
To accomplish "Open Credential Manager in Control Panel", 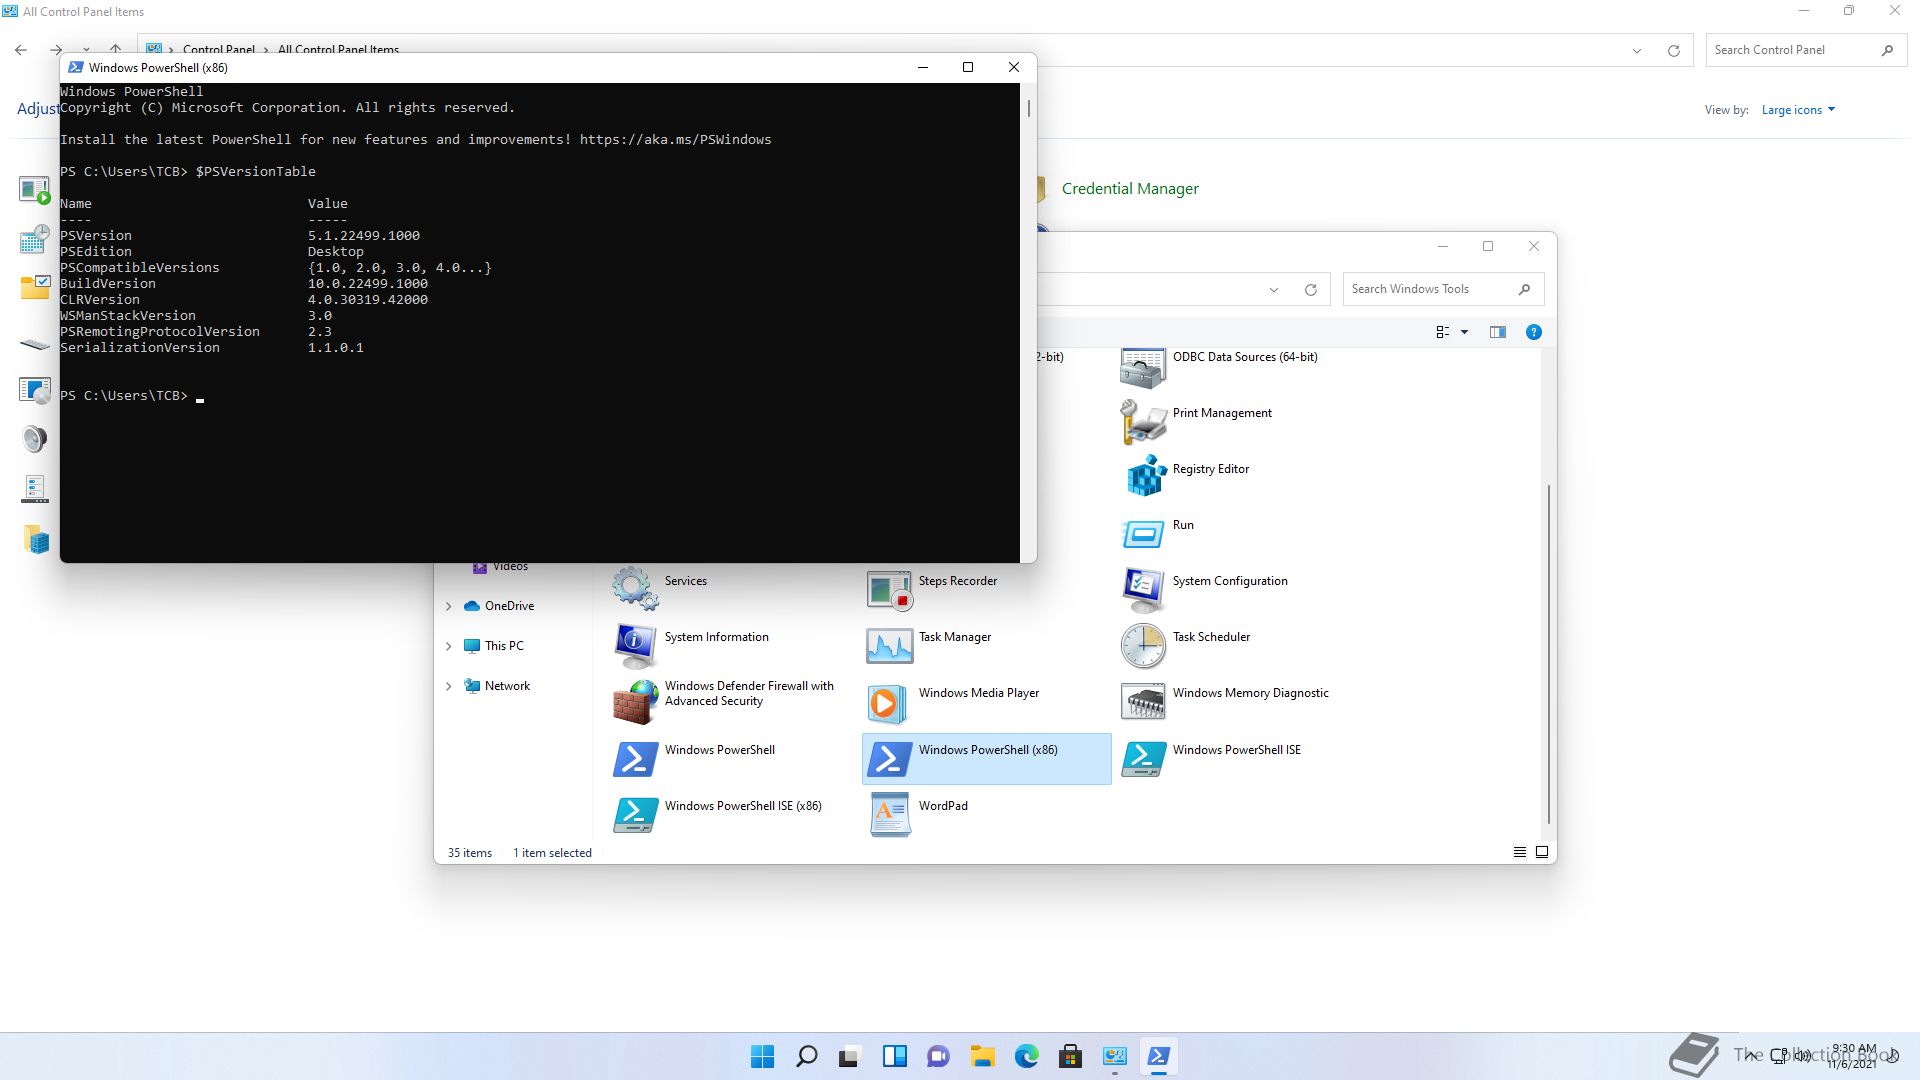I will [x=1130, y=189].
